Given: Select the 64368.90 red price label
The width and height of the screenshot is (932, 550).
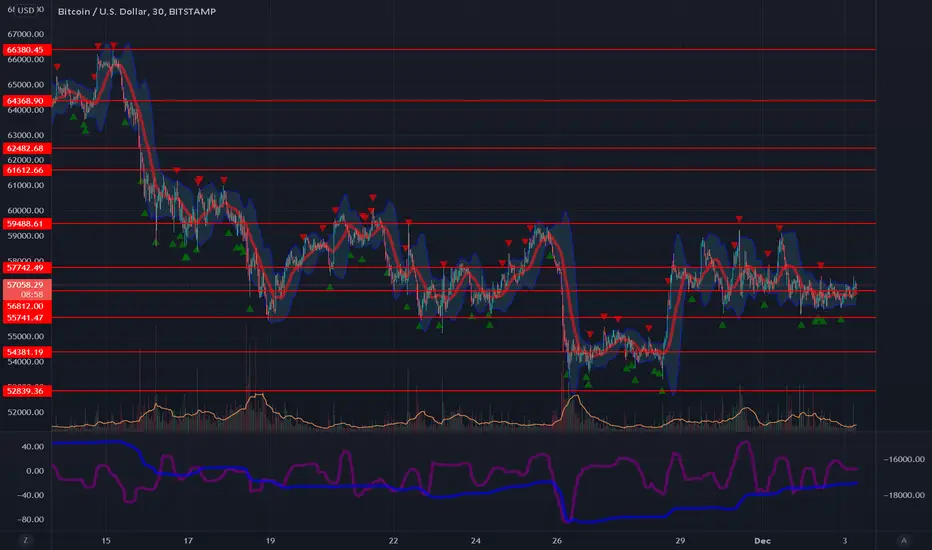Looking at the screenshot, I should [27, 101].
